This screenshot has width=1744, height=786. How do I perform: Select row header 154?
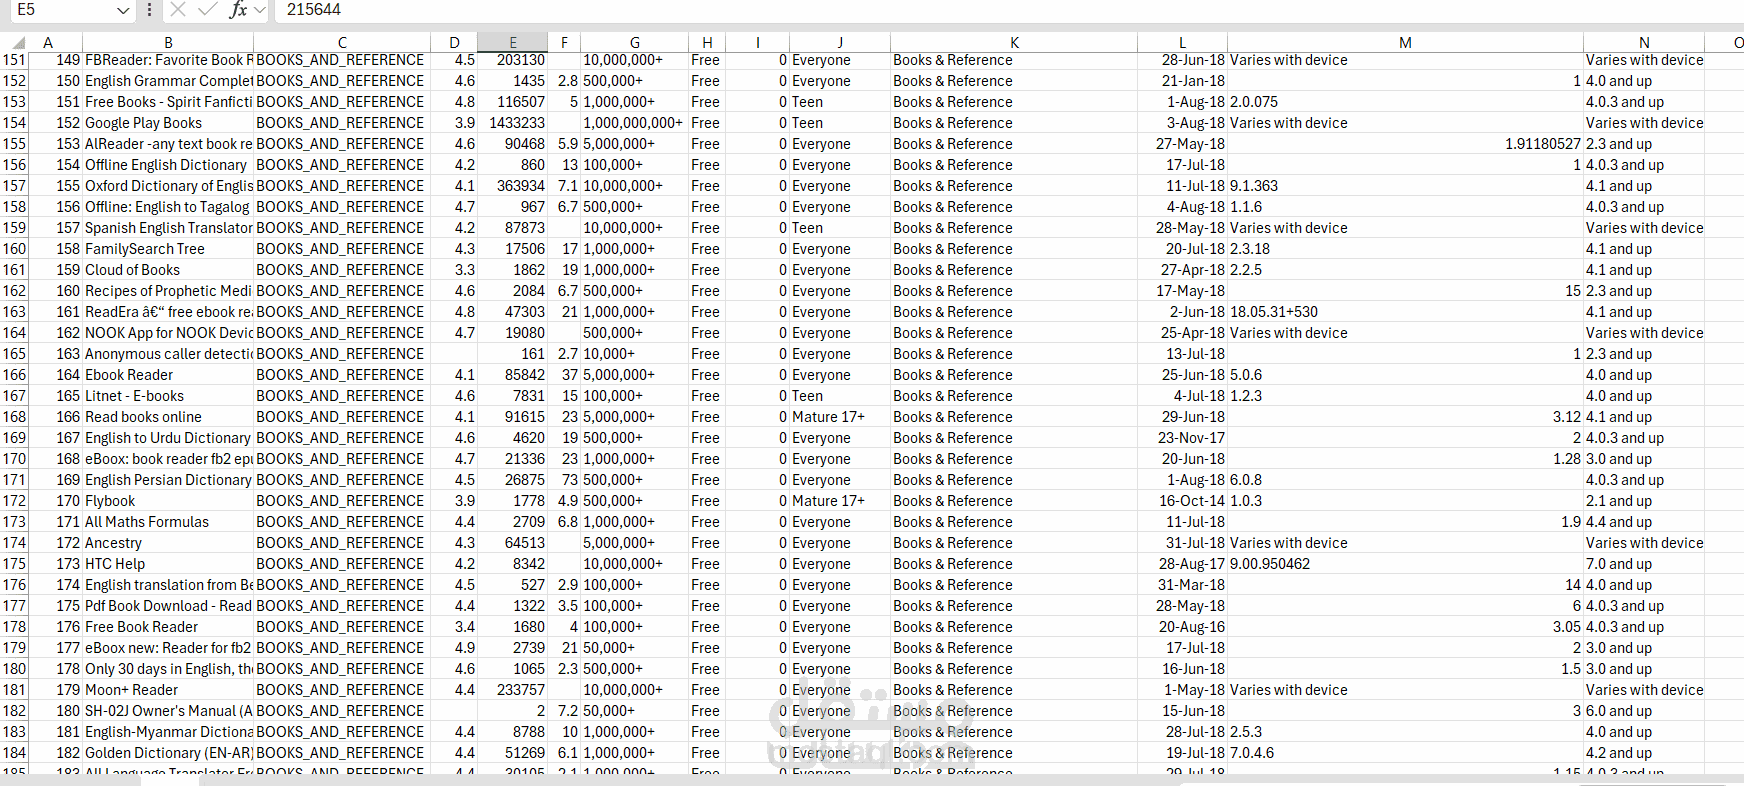[x=15, y=123]
